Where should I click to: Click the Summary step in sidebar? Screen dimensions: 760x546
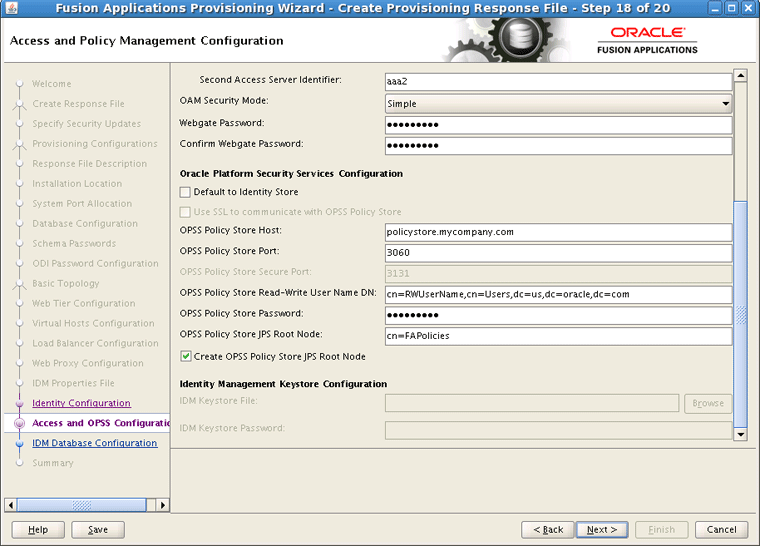[x=53, y=463]
